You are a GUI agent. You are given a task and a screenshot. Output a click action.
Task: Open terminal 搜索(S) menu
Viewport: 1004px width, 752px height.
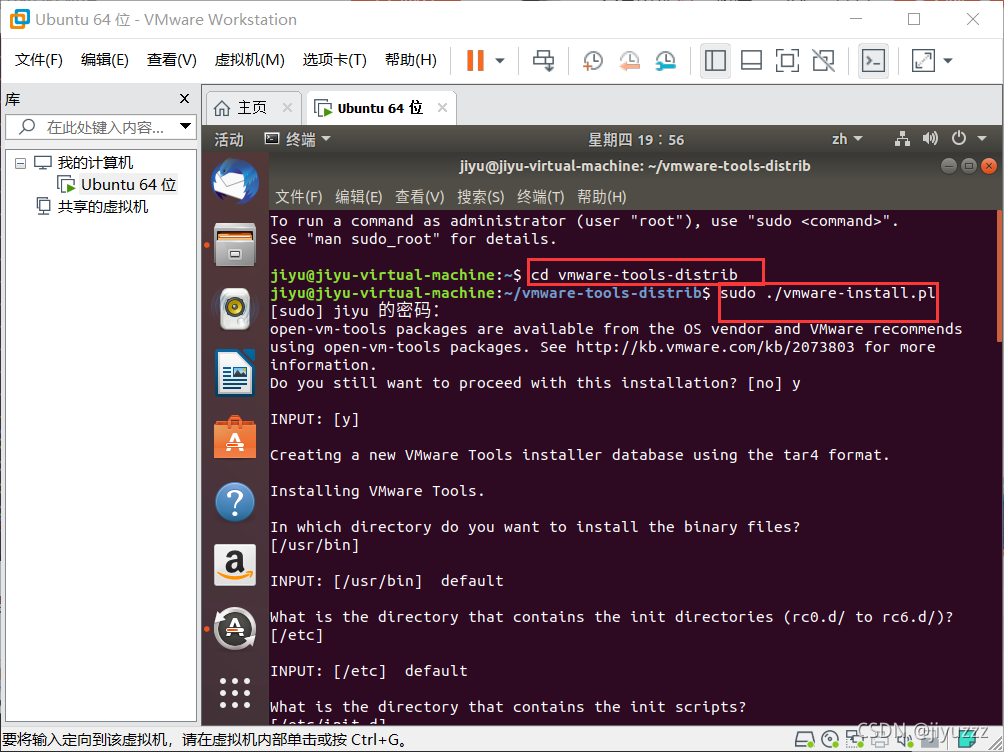point(480,196)
